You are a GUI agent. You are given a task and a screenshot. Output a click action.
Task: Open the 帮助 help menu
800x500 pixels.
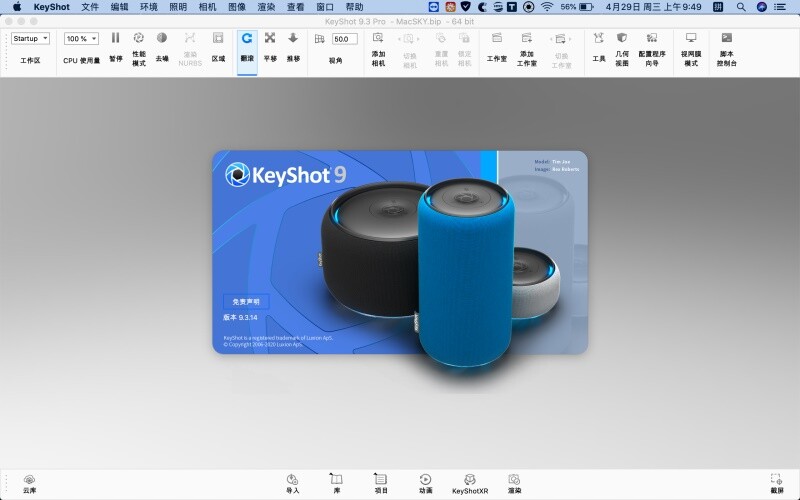[x=354, y=7]
